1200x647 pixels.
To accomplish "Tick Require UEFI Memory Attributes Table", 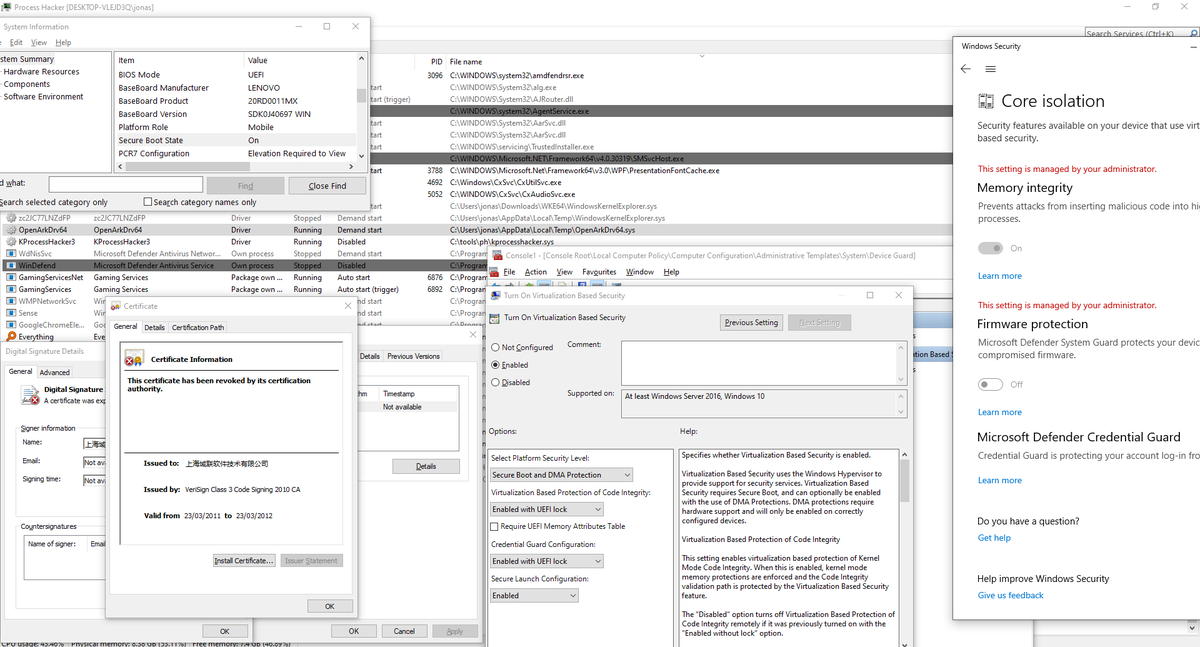I will (495, 526).
